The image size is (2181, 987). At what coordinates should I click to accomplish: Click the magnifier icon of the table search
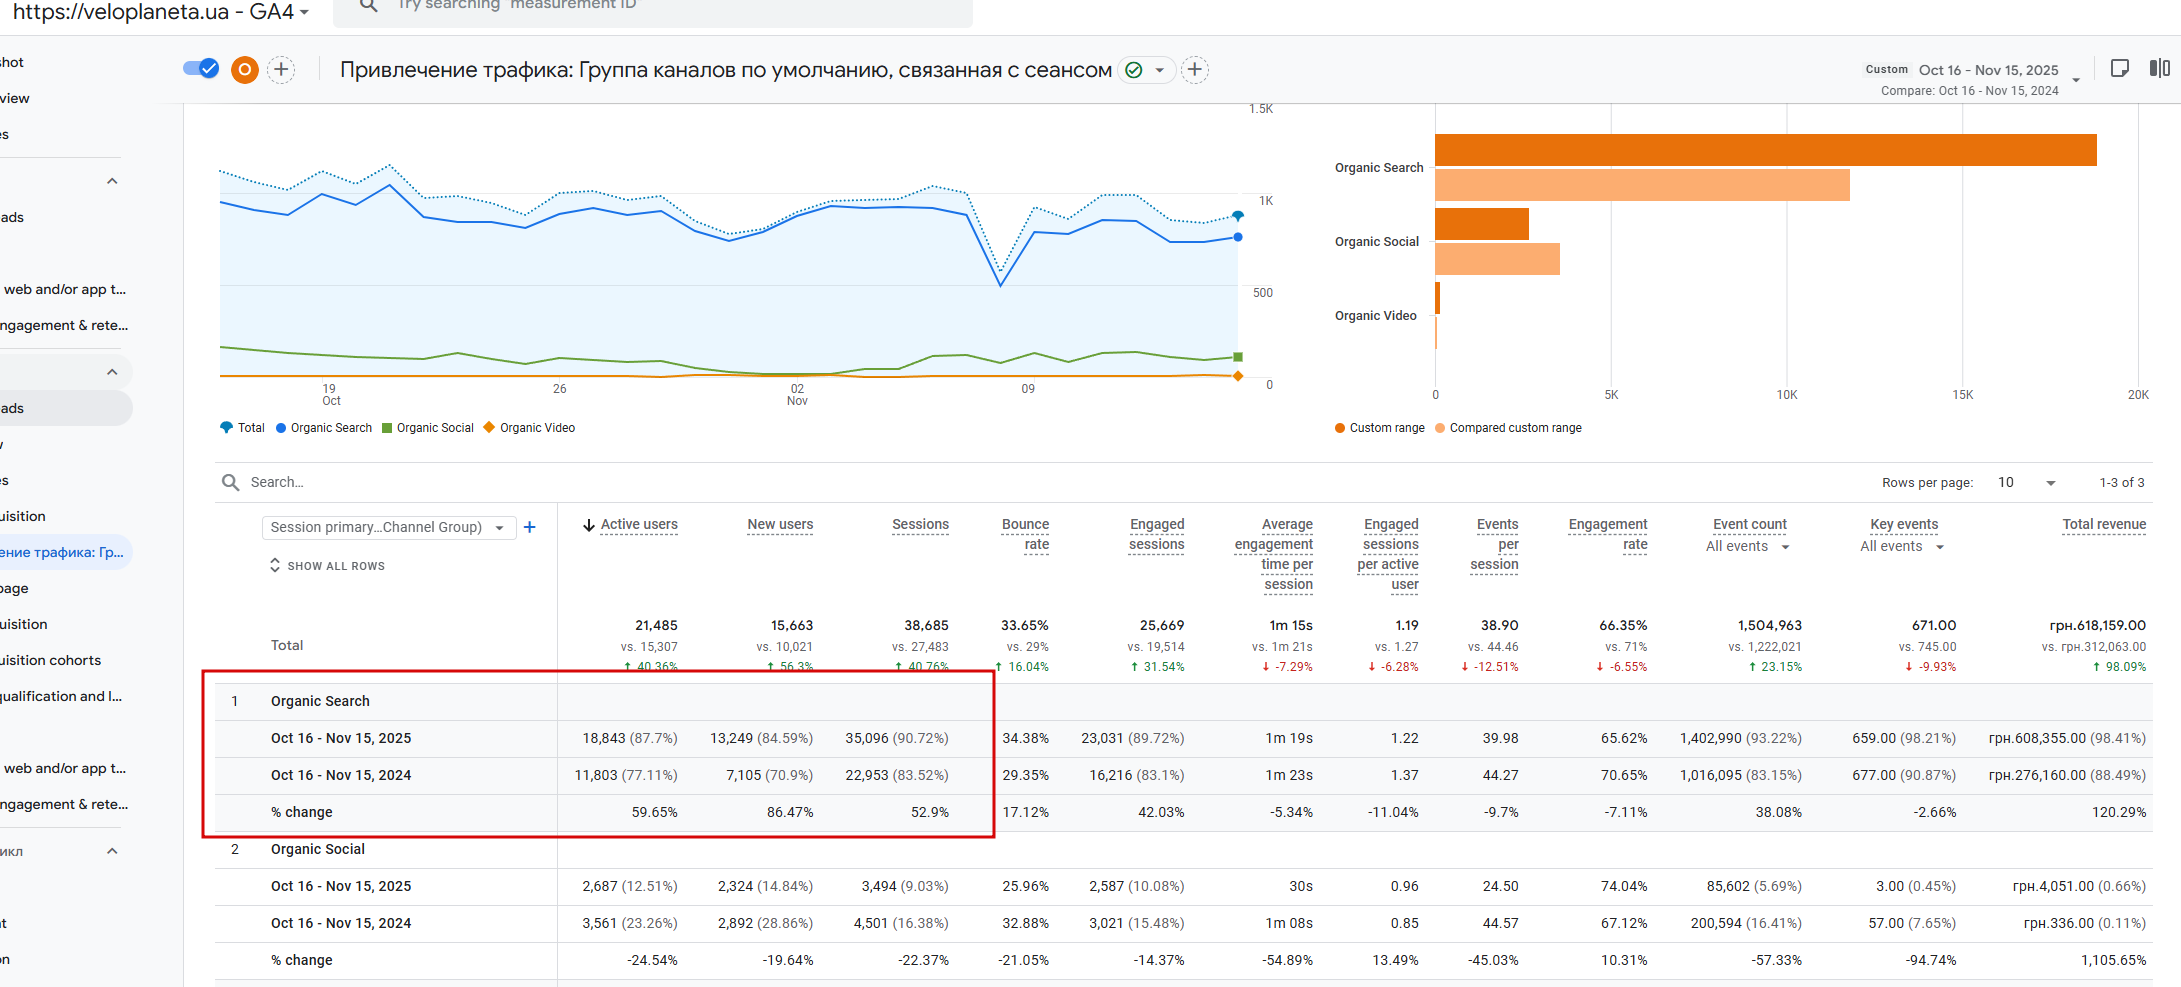click(x=231, y=482)
